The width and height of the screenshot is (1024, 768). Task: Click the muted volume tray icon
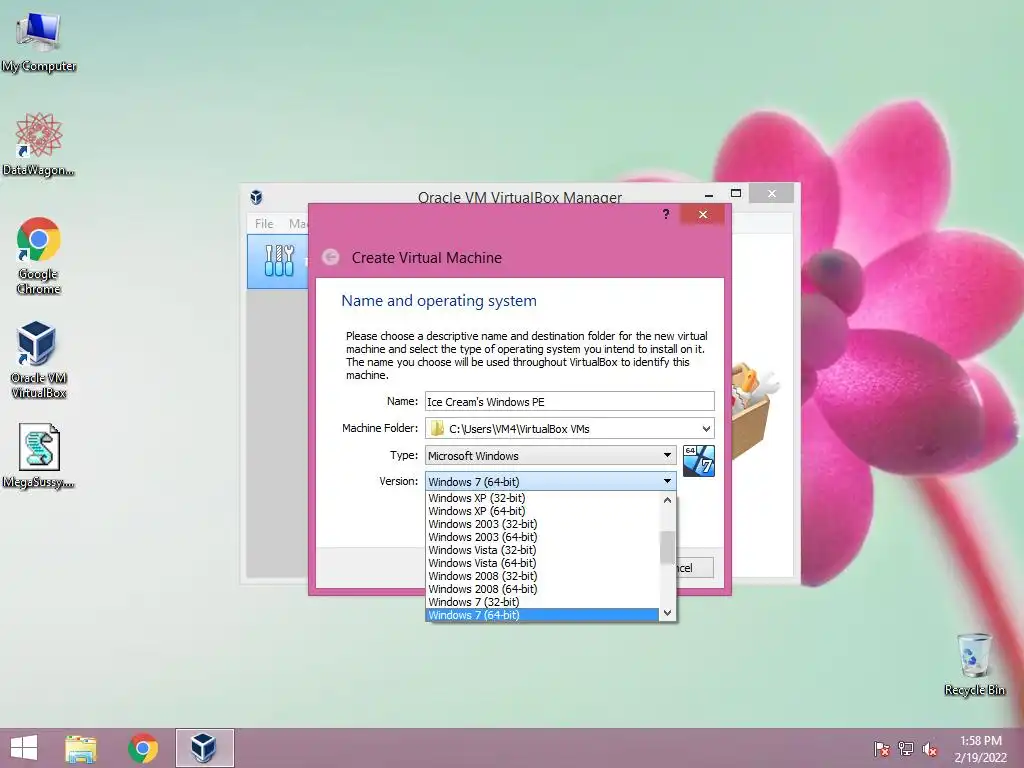[930, 749]
